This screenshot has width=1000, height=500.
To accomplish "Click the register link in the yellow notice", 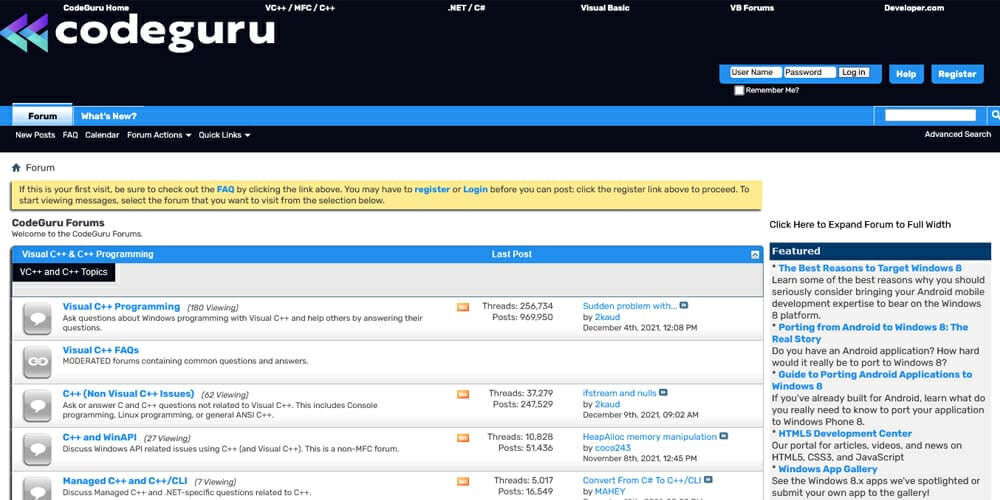I will point(432,189).
